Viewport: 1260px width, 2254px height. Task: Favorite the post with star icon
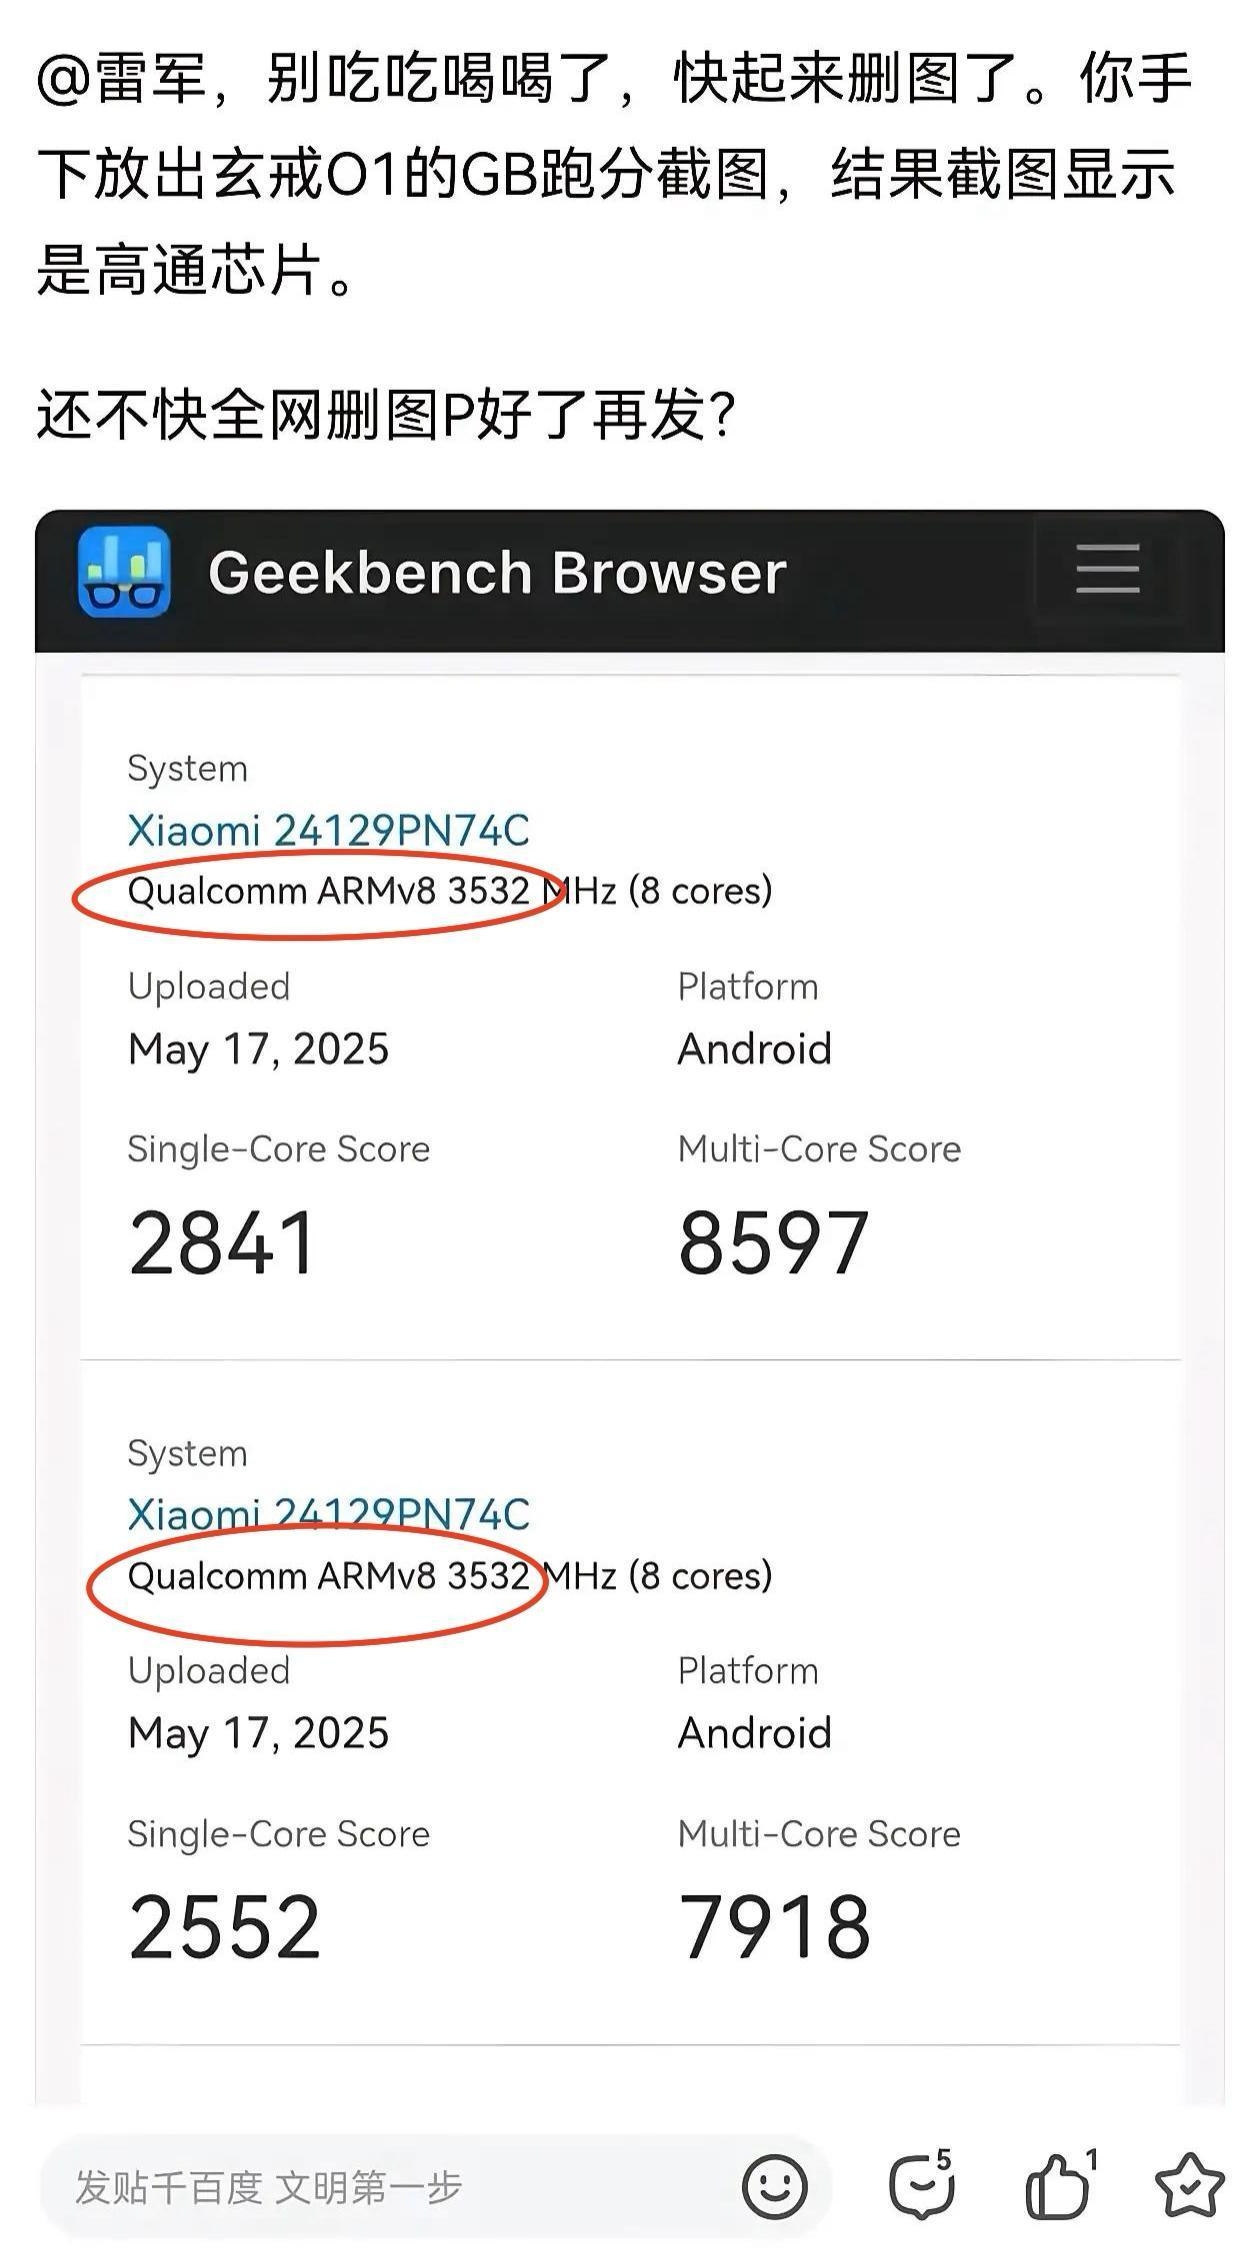pos(1189,2186)
